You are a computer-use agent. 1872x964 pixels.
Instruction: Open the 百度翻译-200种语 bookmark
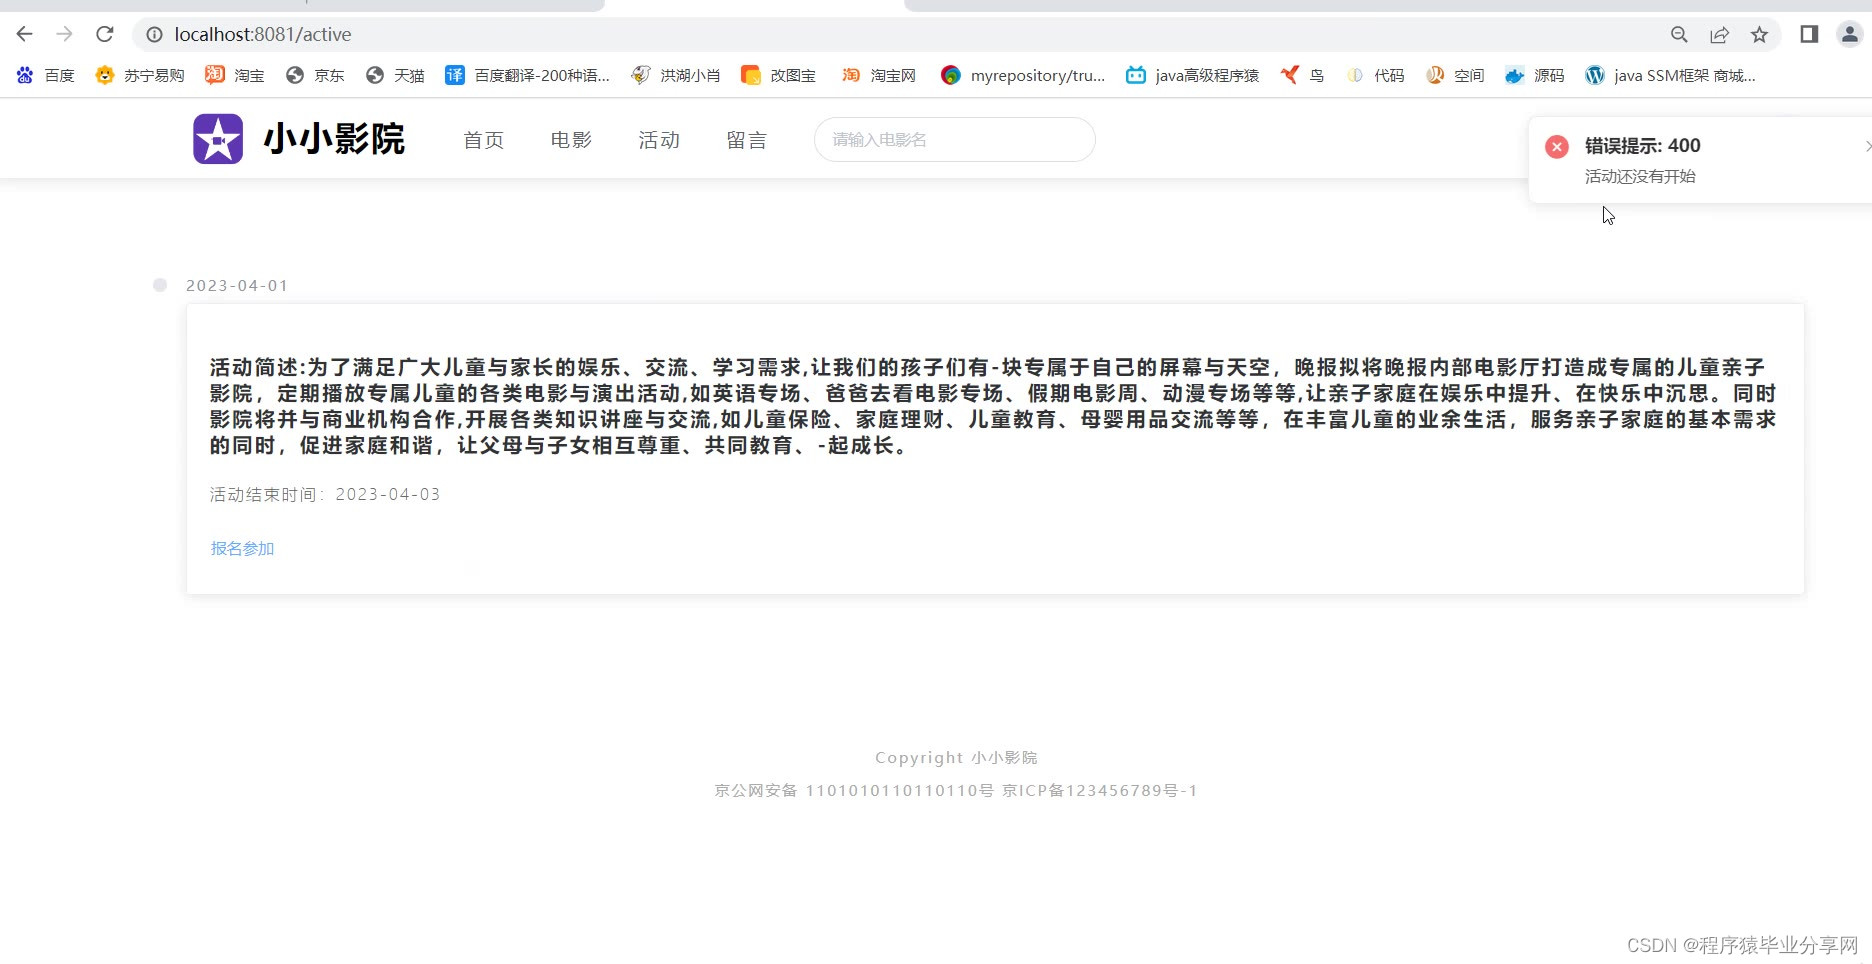click(x=527, y=75)
